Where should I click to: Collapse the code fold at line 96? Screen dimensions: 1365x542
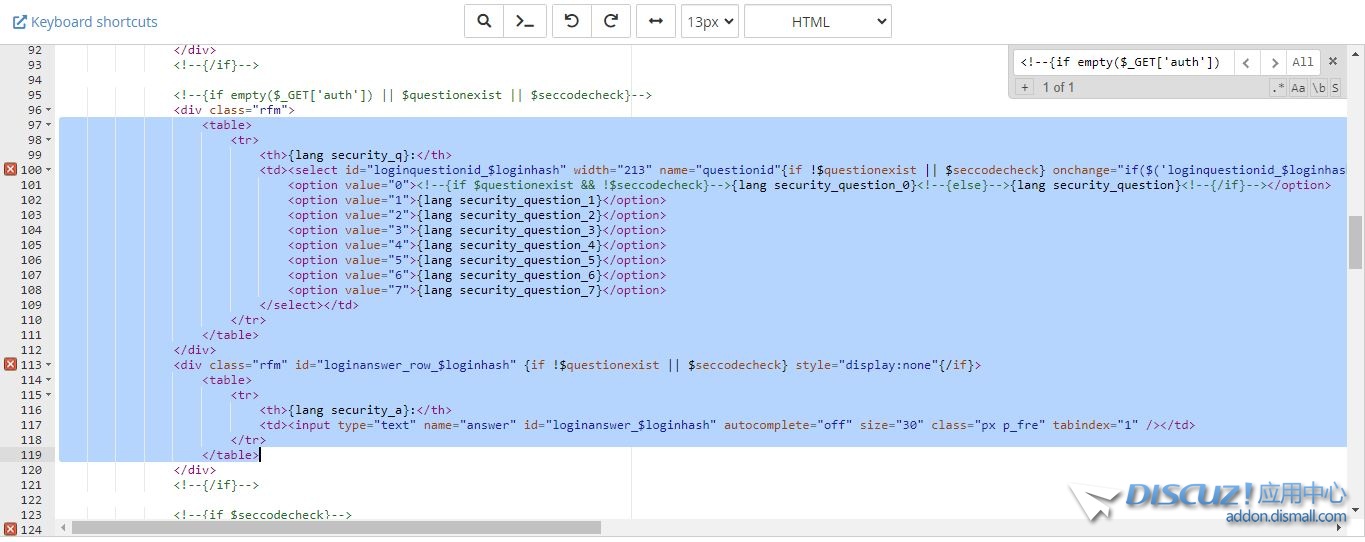click(x=49, y=110)
